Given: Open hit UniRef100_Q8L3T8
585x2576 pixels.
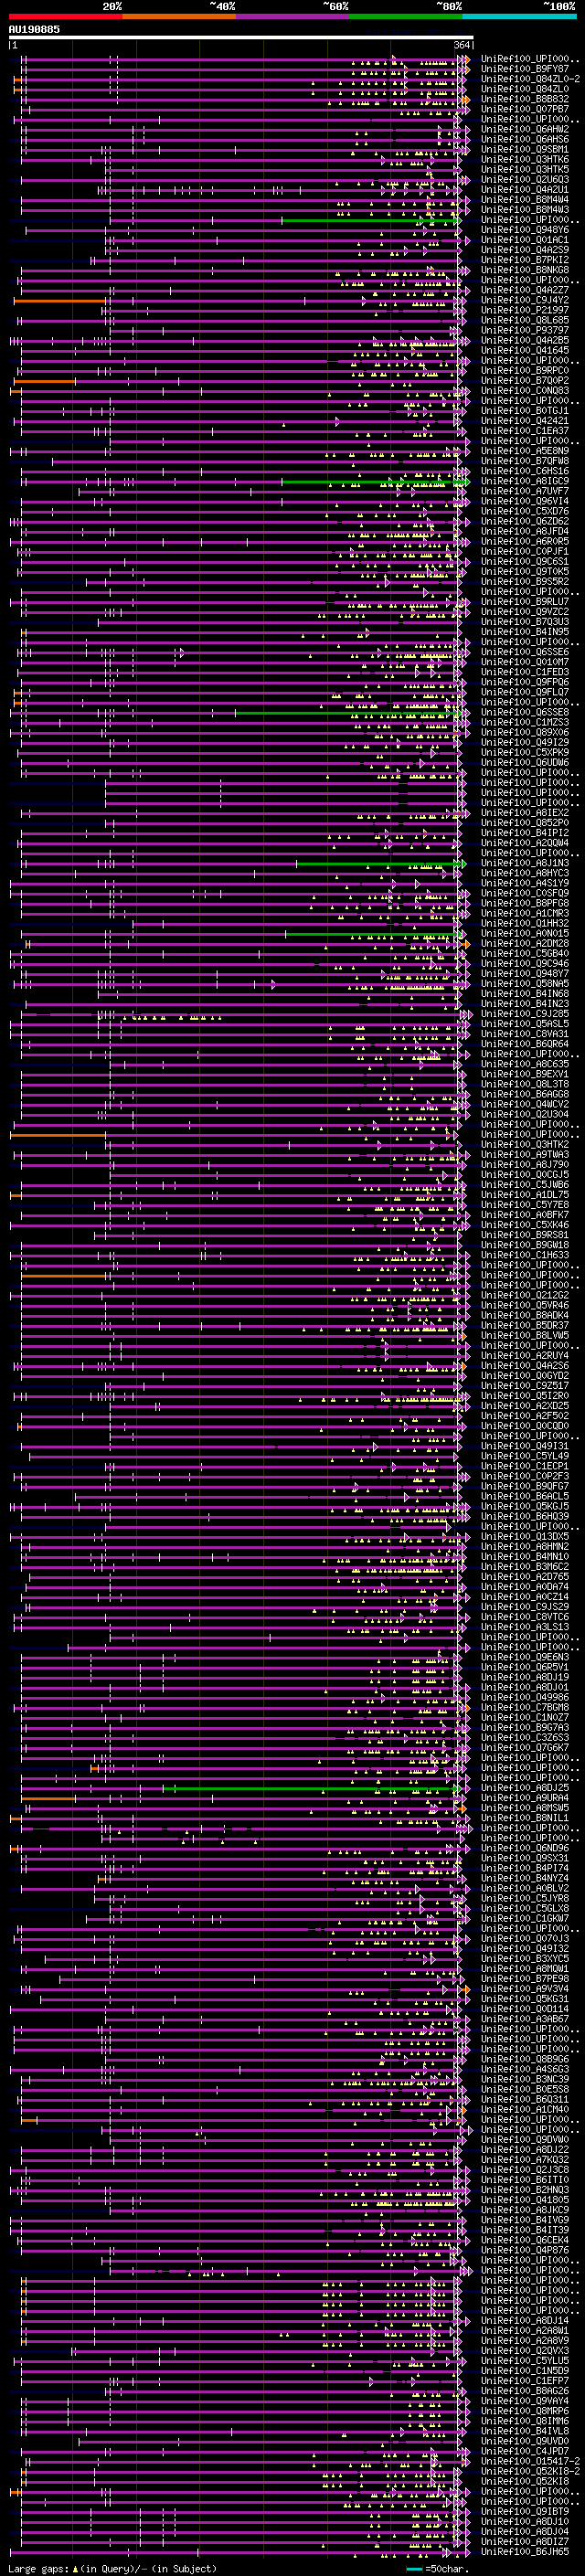Looking at the screenshot, I should [525, 1084].
